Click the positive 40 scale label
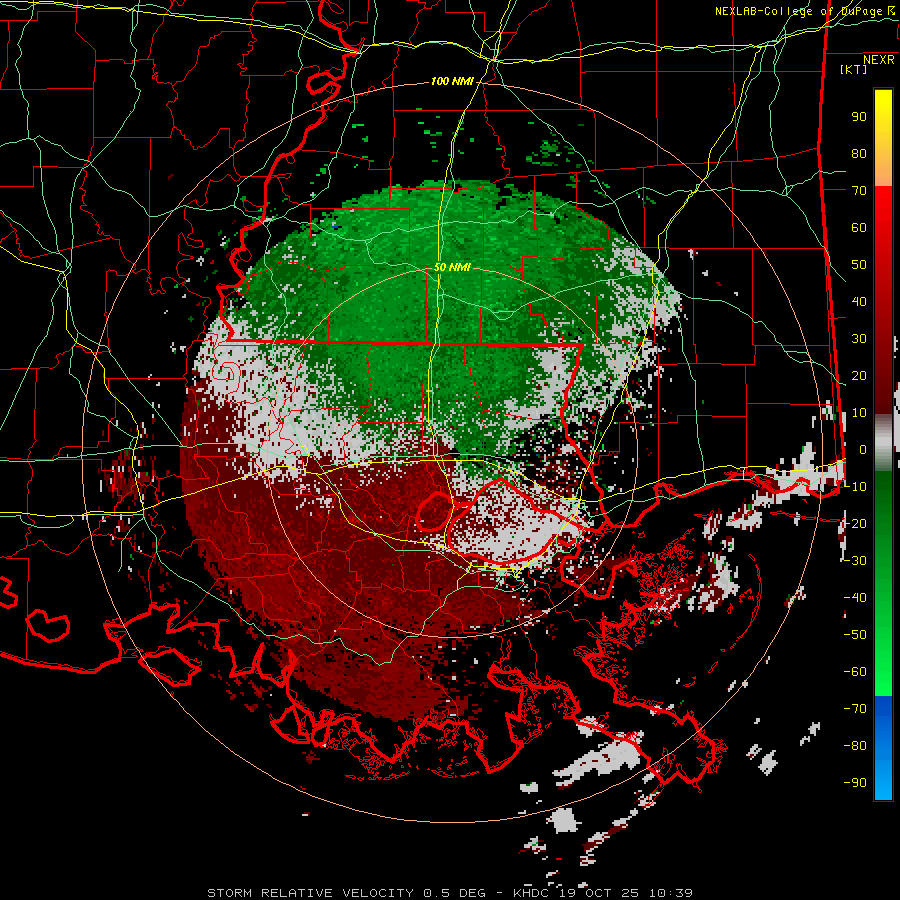 pos(859,302)
